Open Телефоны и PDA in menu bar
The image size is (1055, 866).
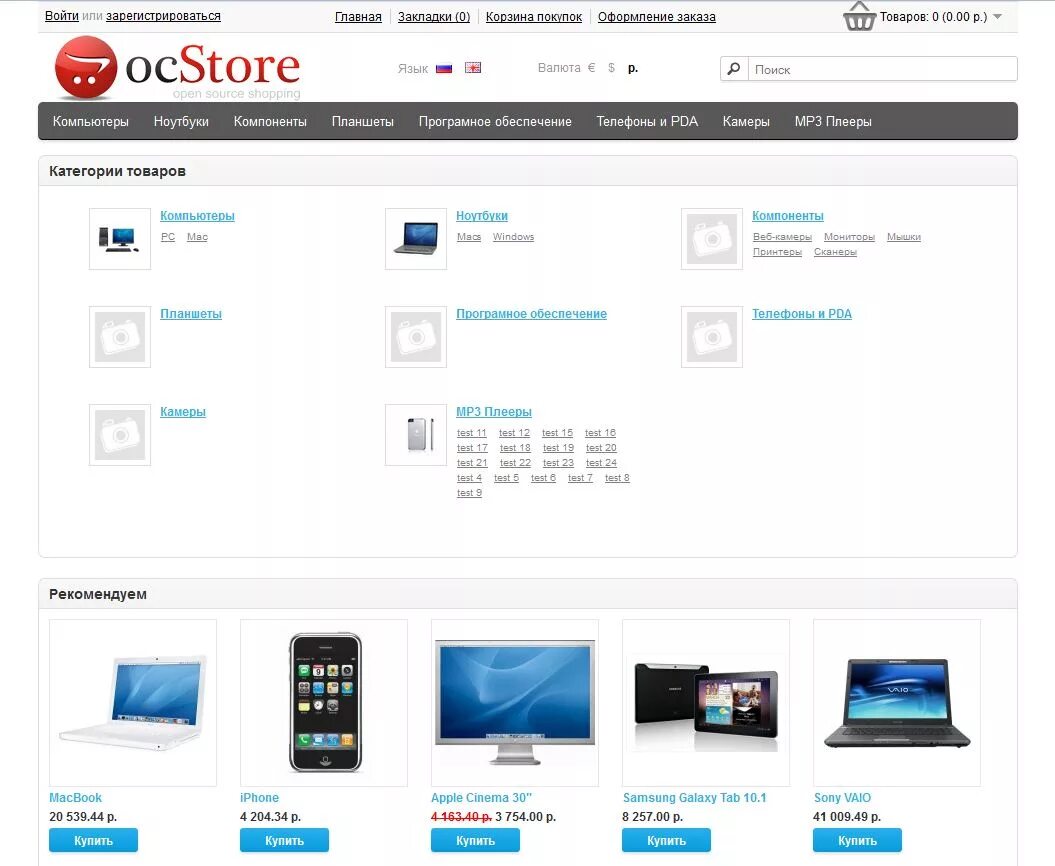[647, 122]
